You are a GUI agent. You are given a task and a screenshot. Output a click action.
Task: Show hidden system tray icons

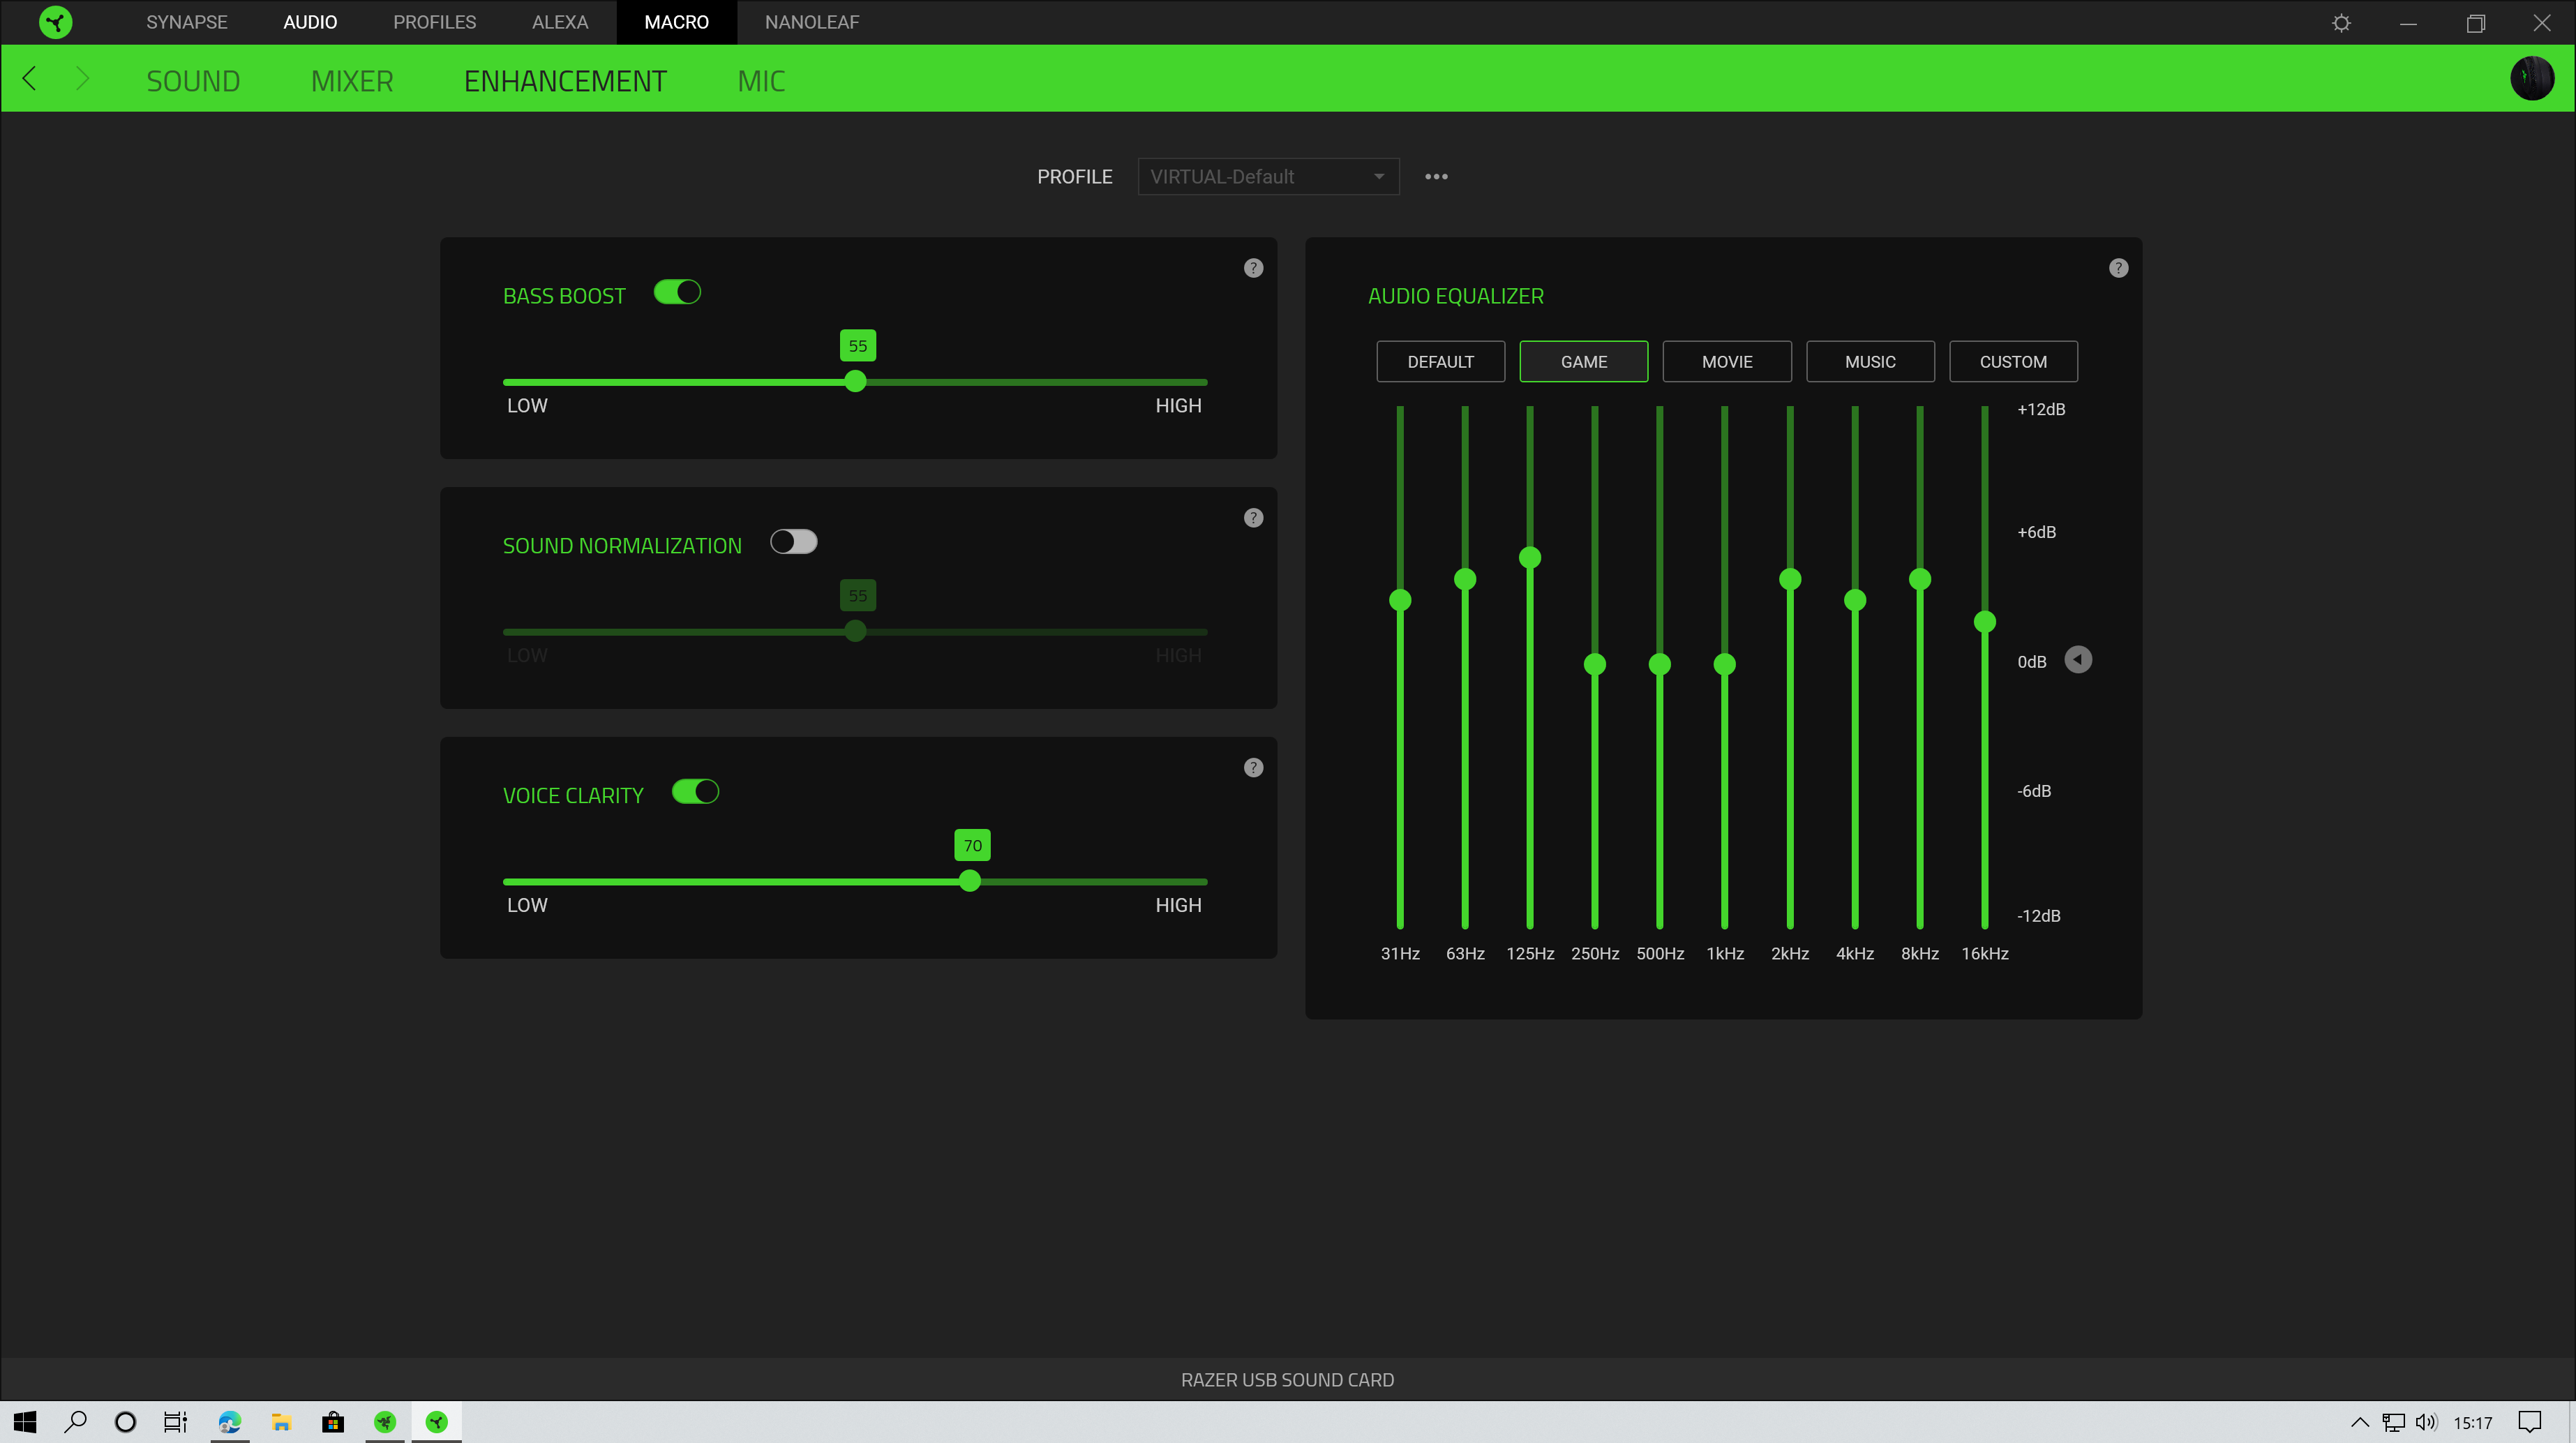(x=2359, y=1422)
